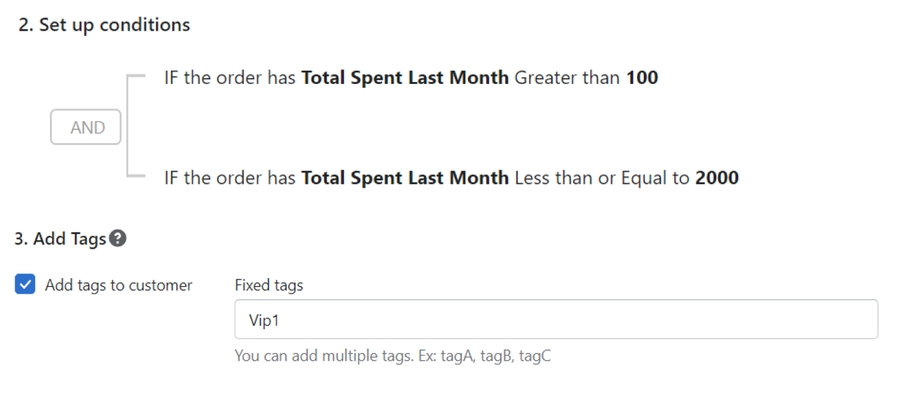
Task: Click the bracket line joining both conditions
Action: click(x=129, y=128)
